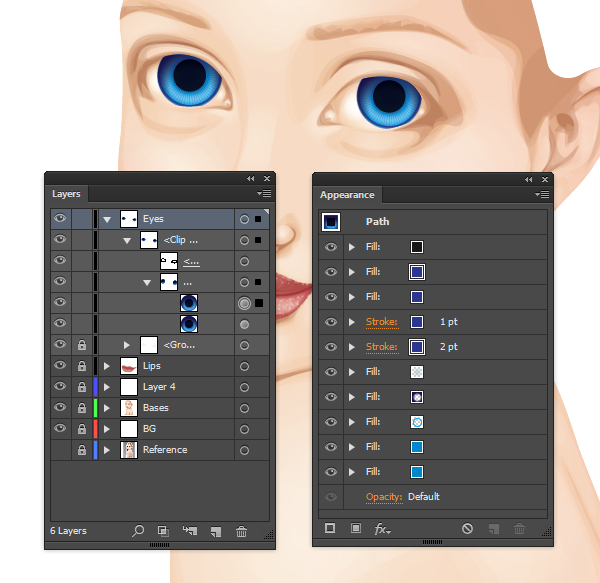Click Add New Stroke icon in Appearance panel

[x=330, y=528]
